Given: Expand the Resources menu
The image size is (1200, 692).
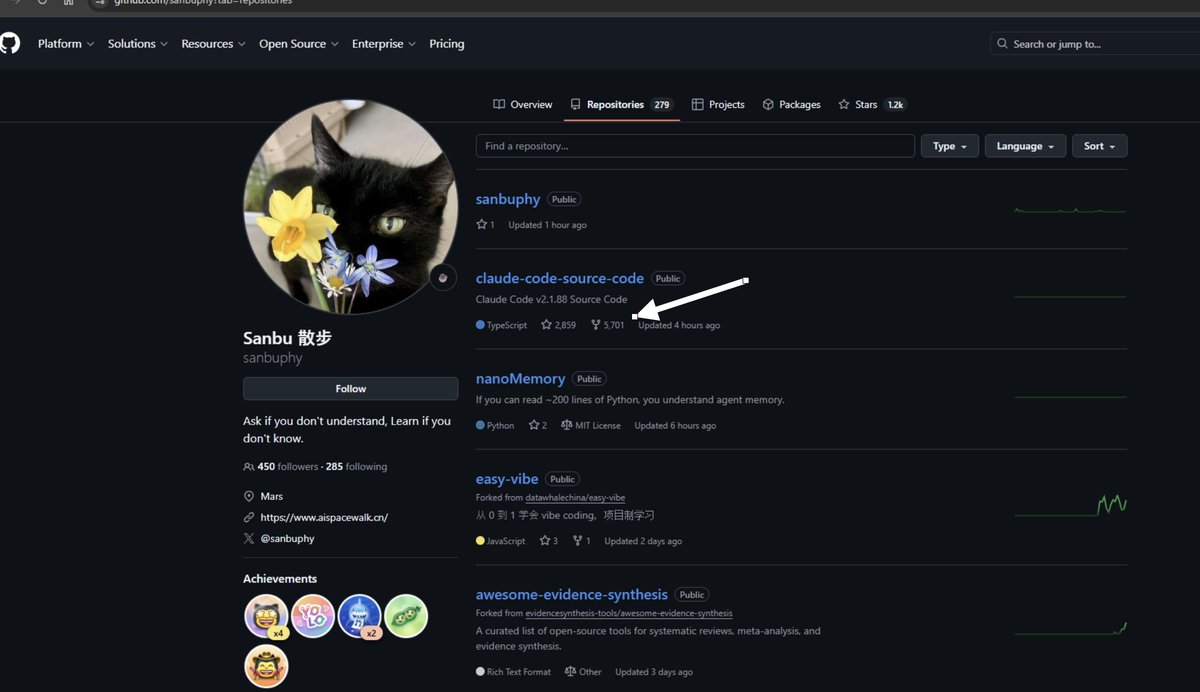Looking at the screenshot, I should 213,44.
